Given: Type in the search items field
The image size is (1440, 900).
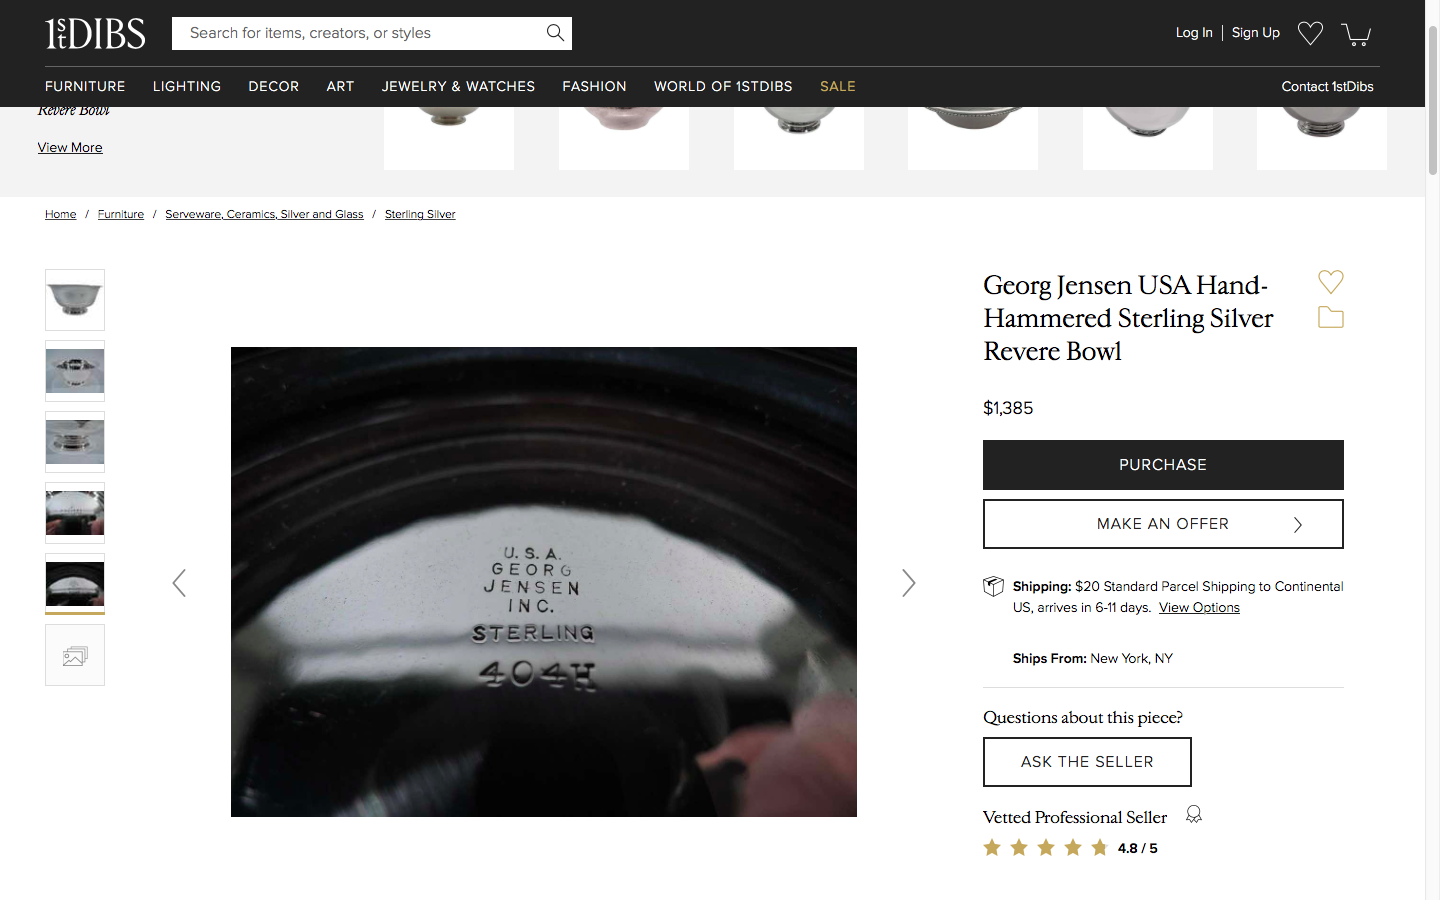Looking at the screenshot, I should click(360, 33).
